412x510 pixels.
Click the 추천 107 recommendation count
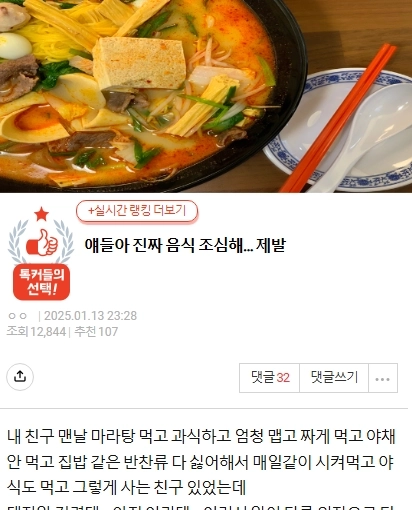click(96, 332)
